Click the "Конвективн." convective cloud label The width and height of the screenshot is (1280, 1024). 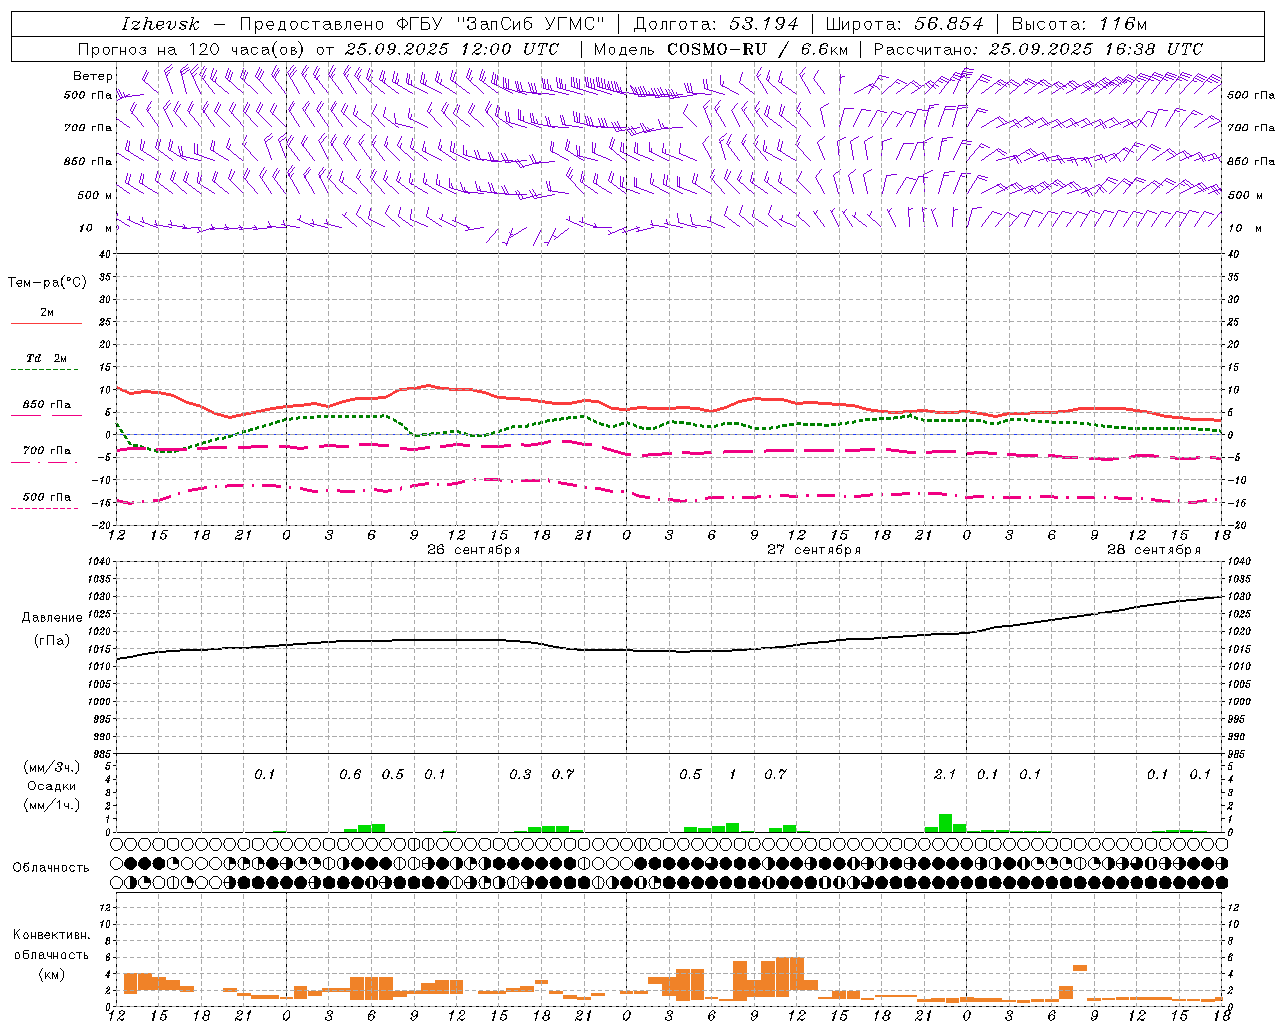tap(51, 935)
